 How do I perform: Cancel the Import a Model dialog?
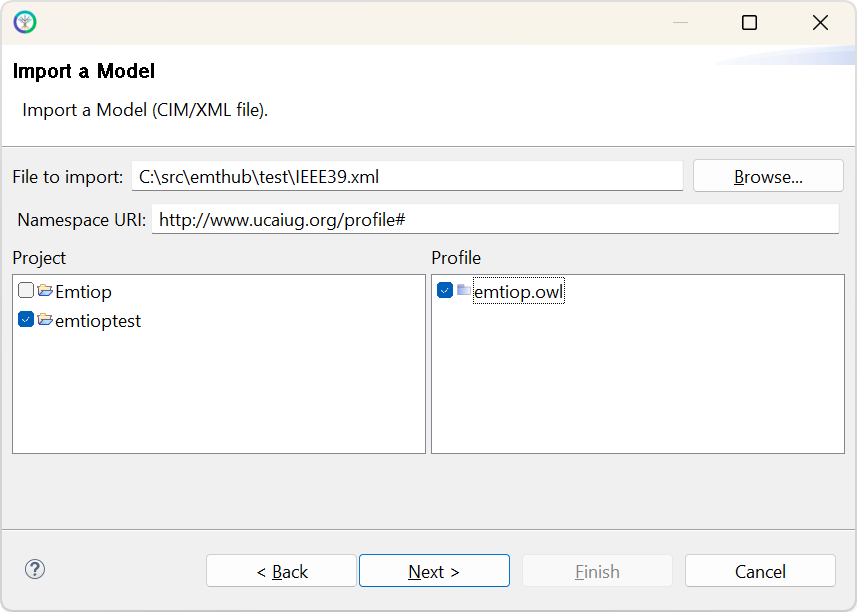click(760, 571)
